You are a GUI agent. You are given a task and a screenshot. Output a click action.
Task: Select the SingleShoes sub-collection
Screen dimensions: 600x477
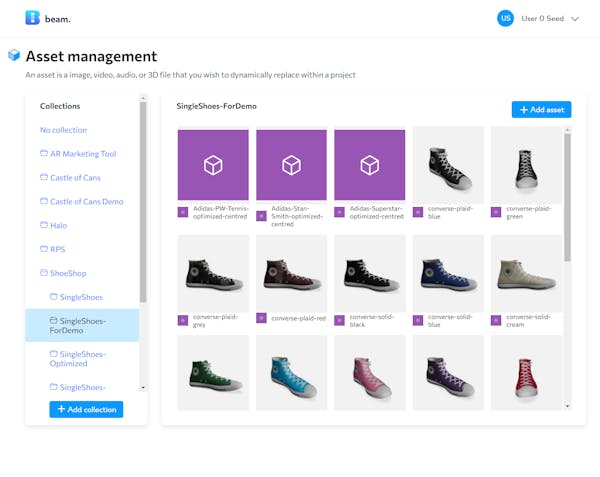[x=77, y=297]
